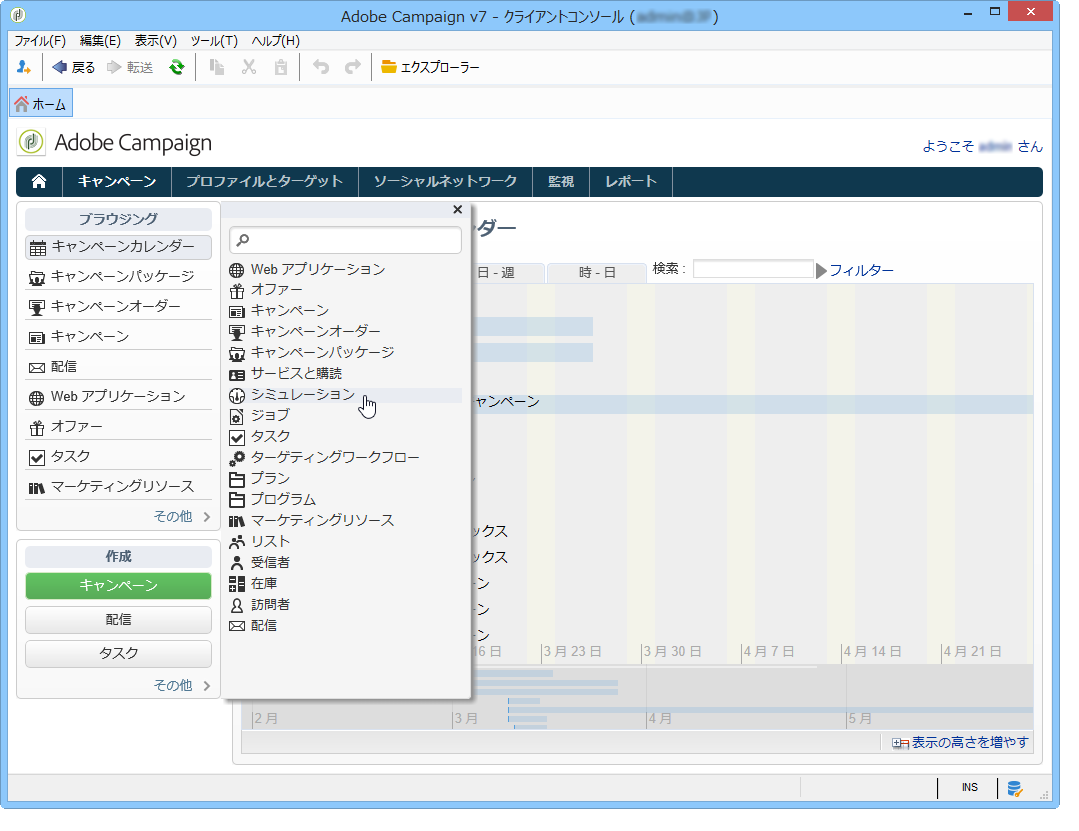Select キャンペーンカレンダー in browsing sidebar
The width and height of the screenshot is (1079, 831).
click(118, 247)
